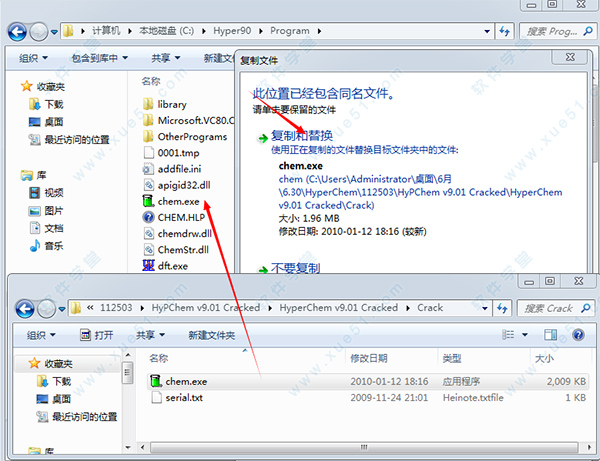Open 组织 menu in Crack window

41,335
